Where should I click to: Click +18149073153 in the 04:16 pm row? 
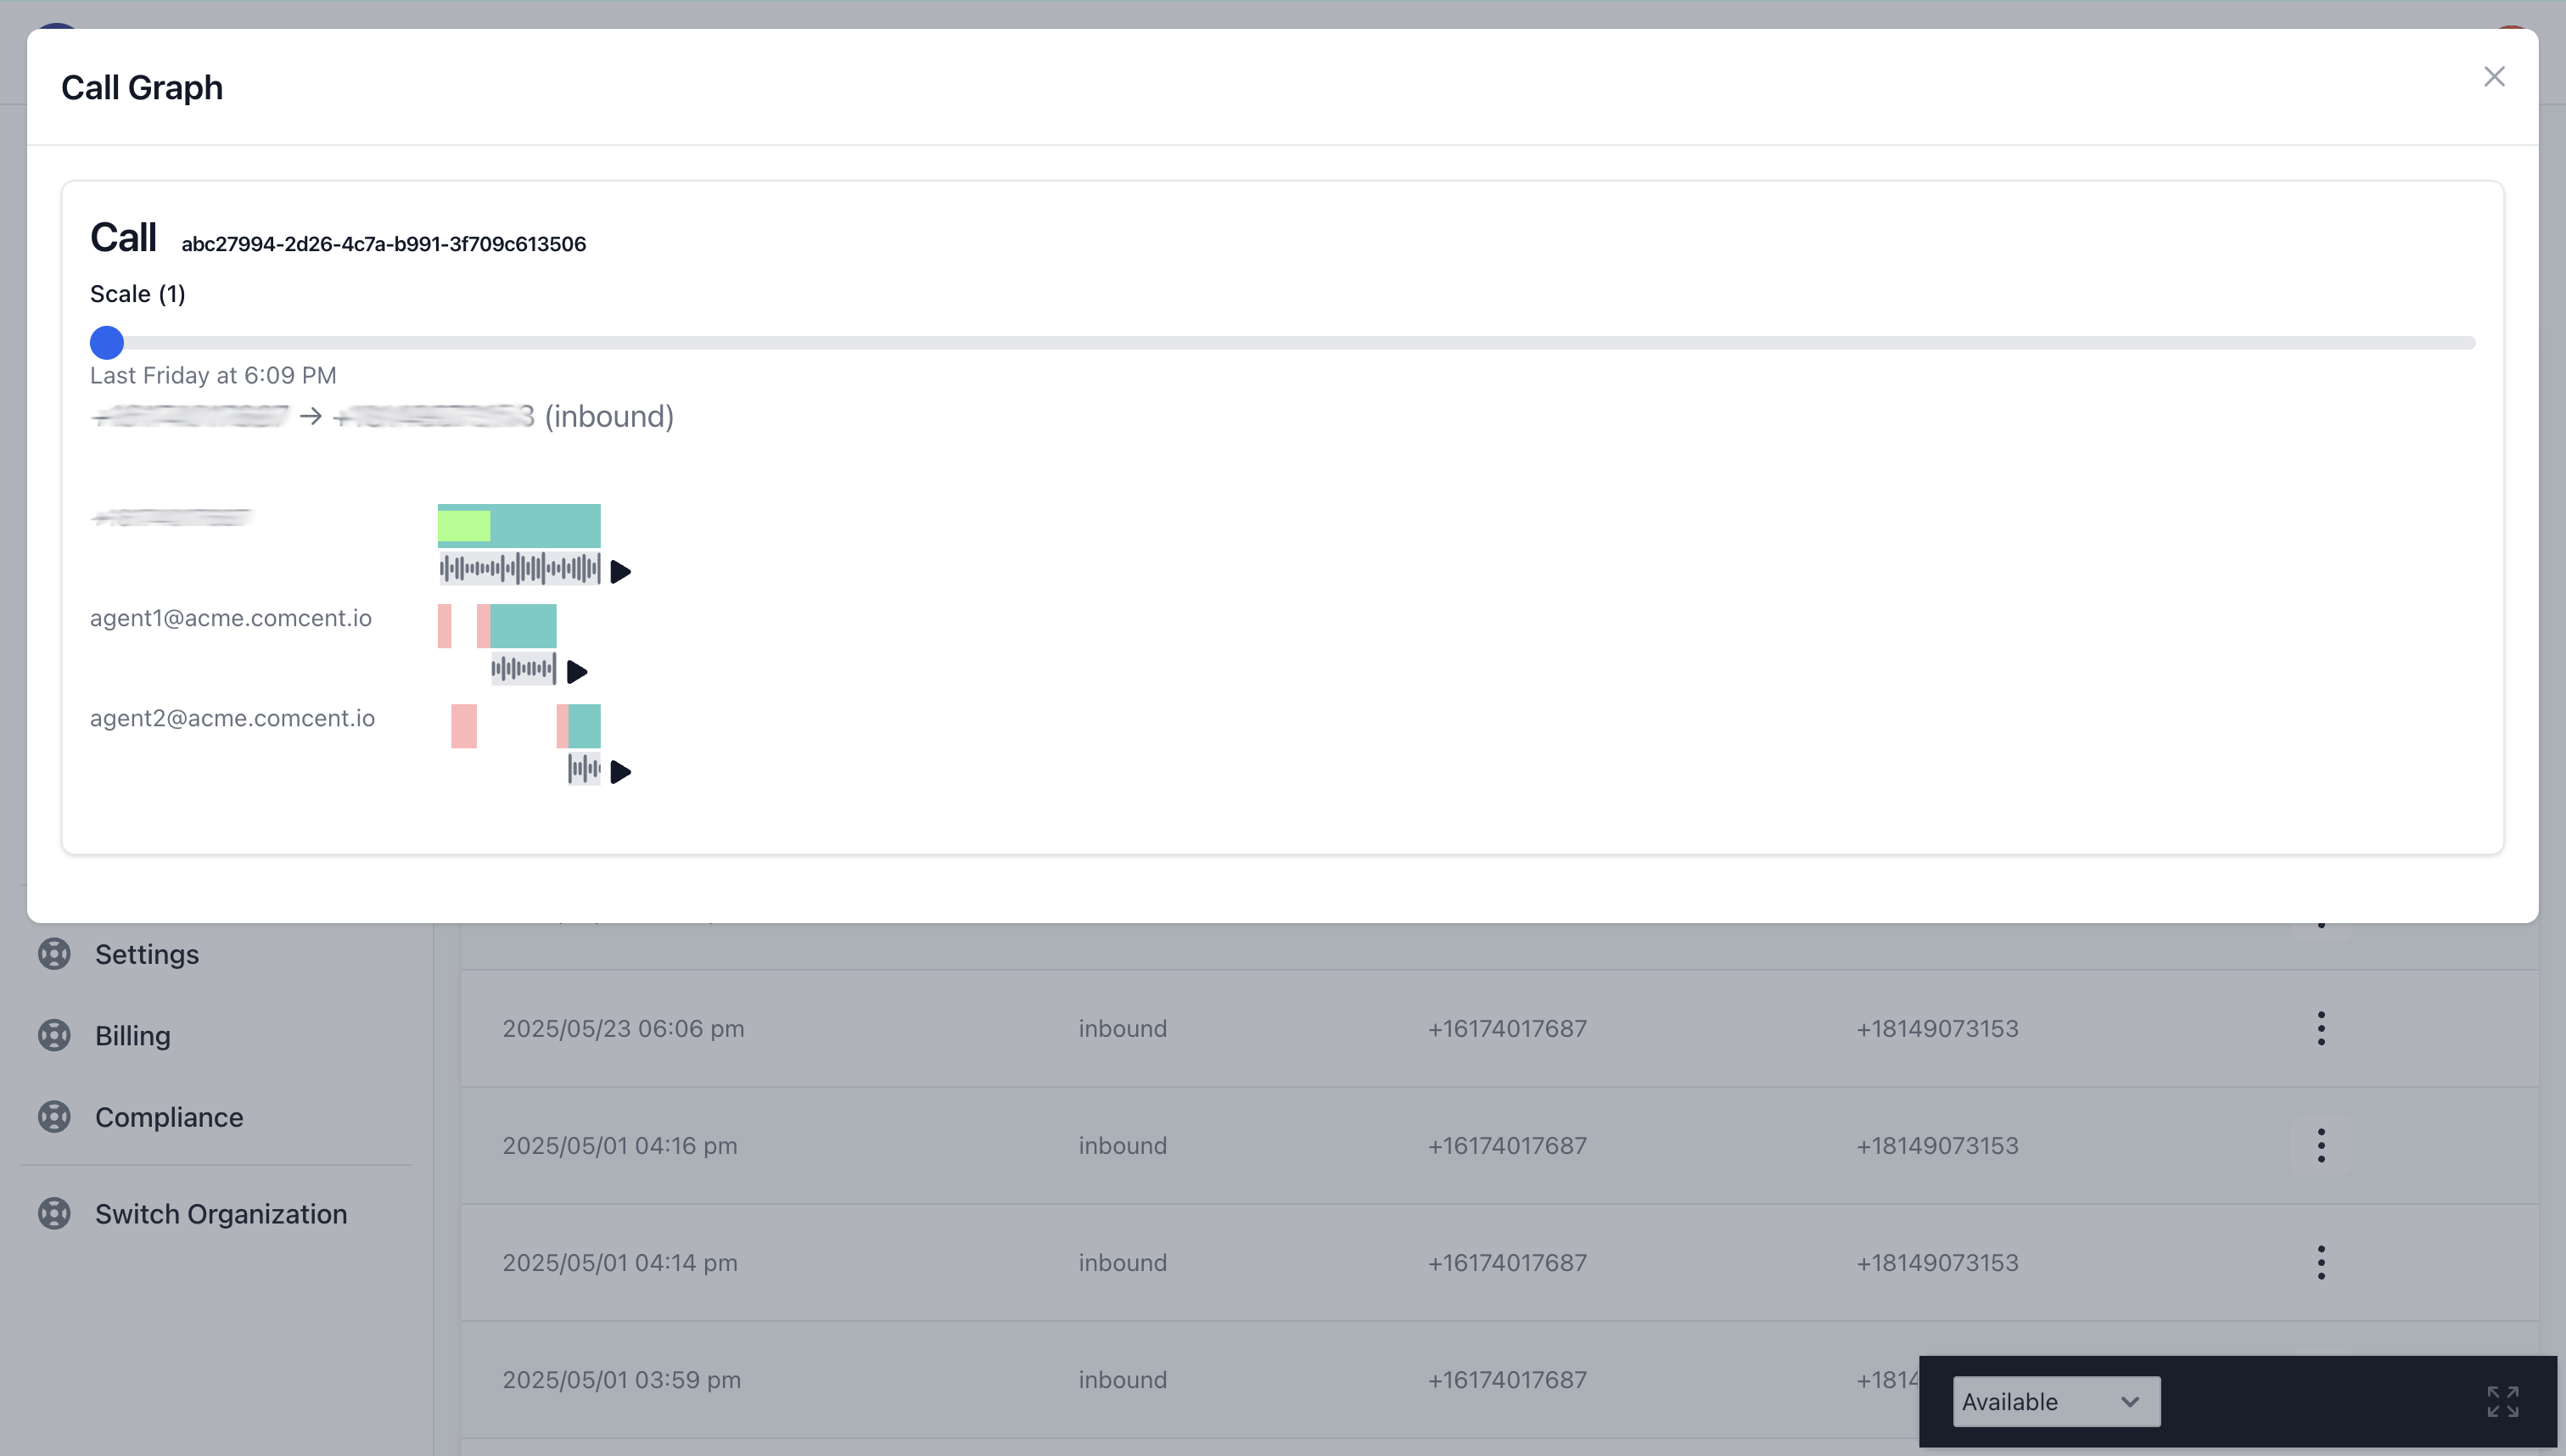(1937, 1146)
